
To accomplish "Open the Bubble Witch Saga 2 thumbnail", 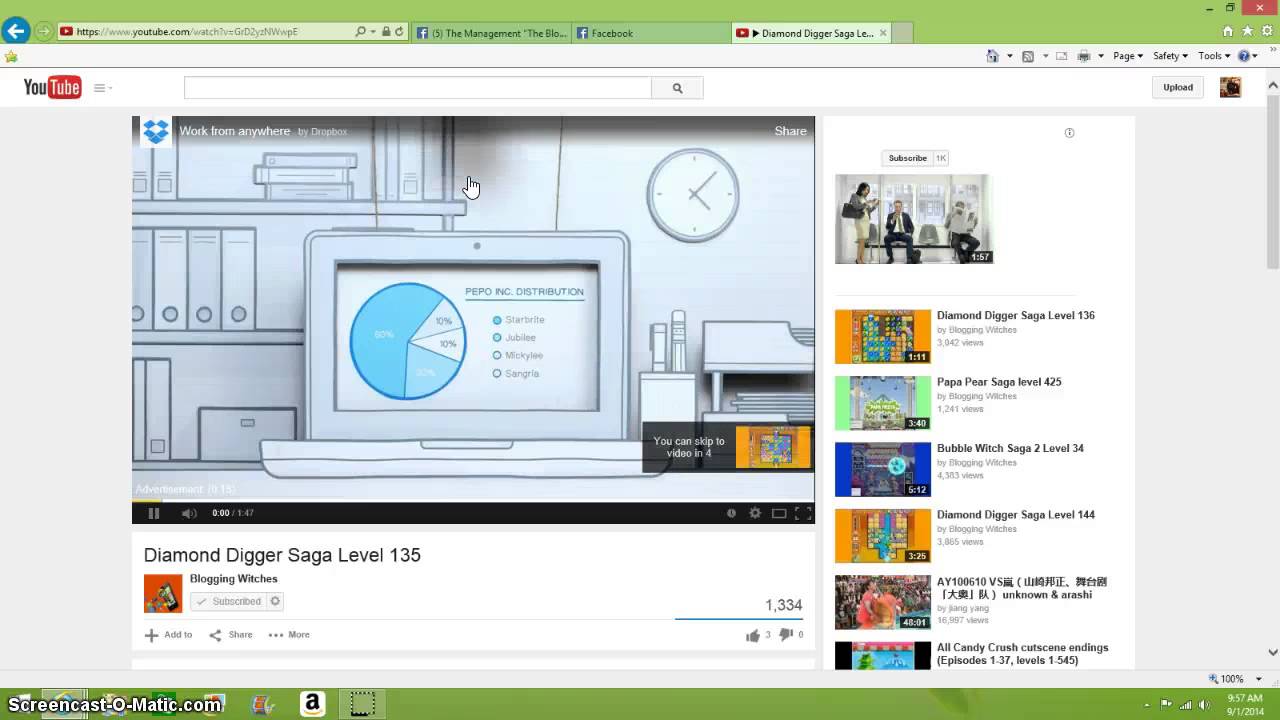I will coord(883,469).
